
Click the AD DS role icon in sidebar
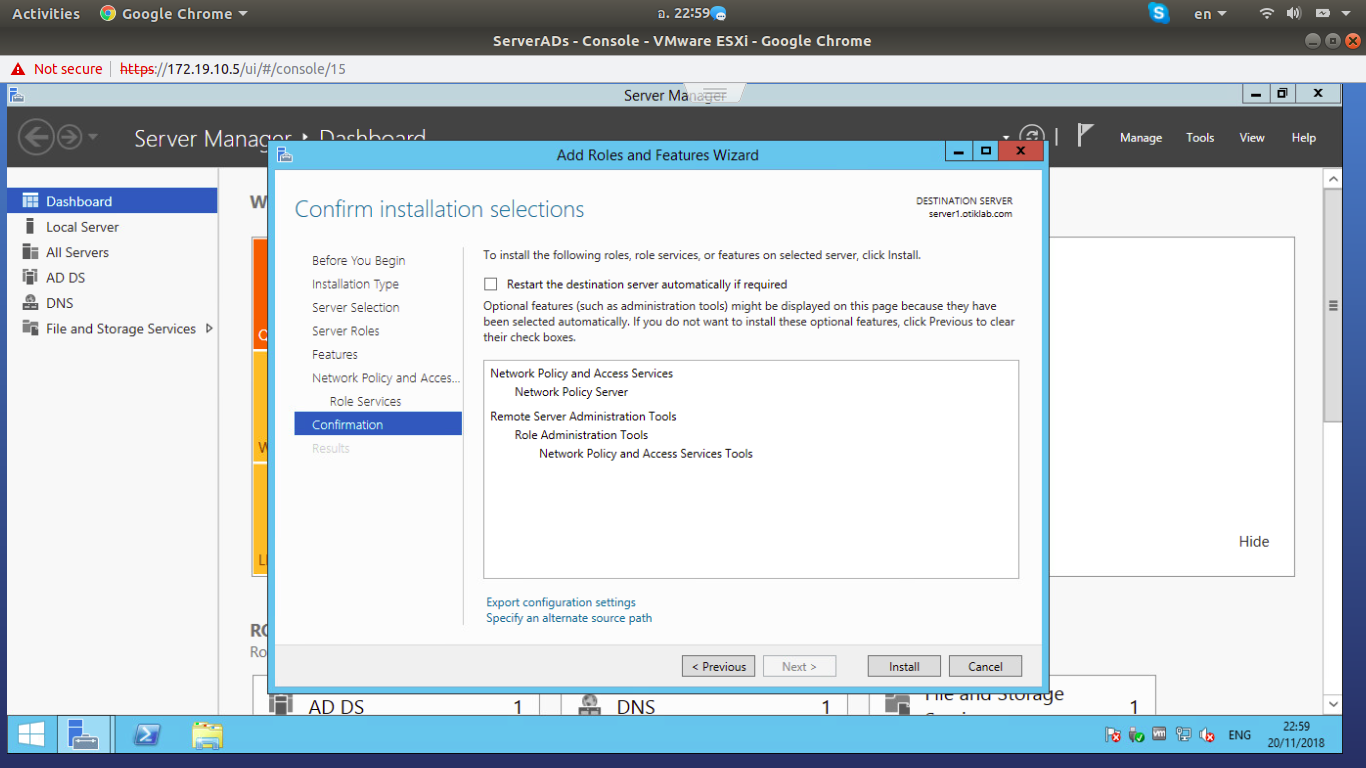pyautogui.click(x=30, y=278)
